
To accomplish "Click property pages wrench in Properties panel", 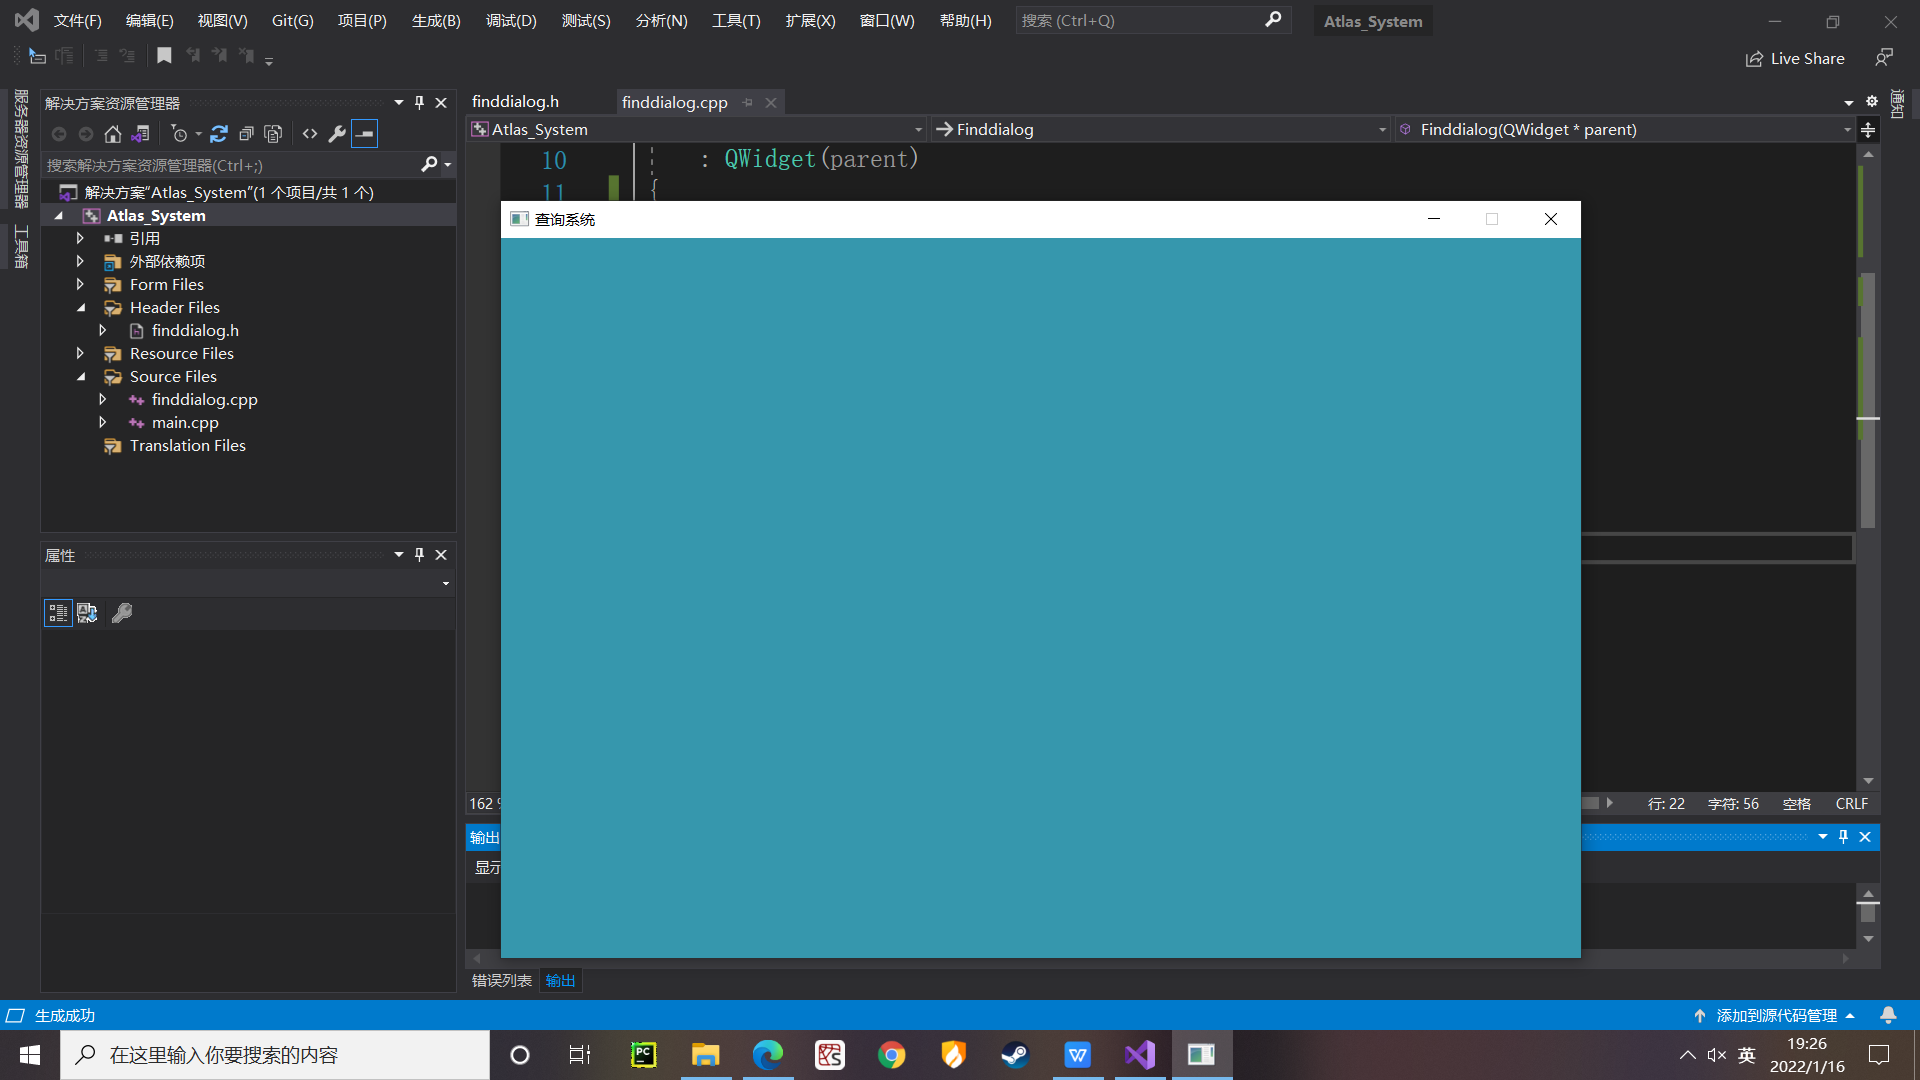I will tap(122, 613).
